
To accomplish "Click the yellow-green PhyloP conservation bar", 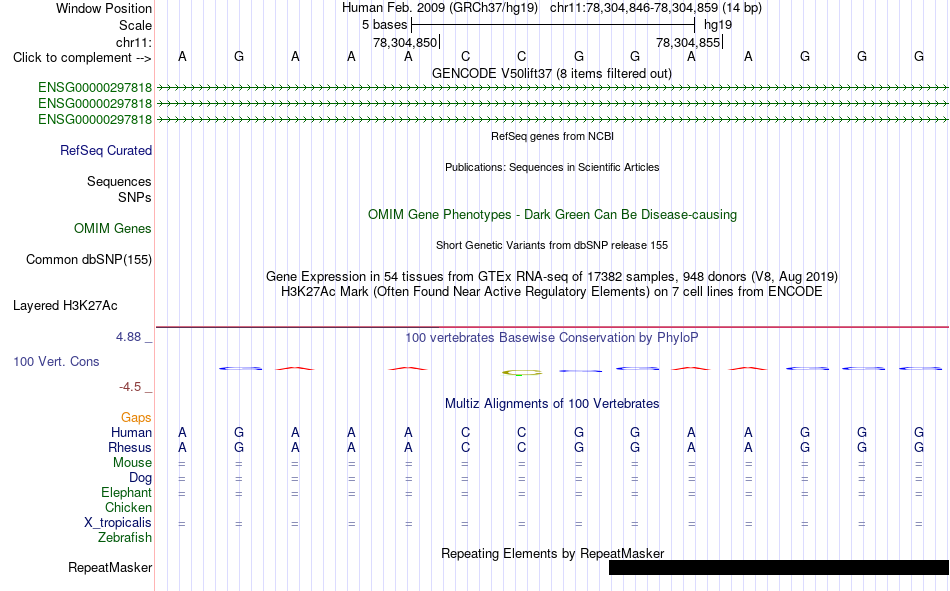I will point(522,373).
